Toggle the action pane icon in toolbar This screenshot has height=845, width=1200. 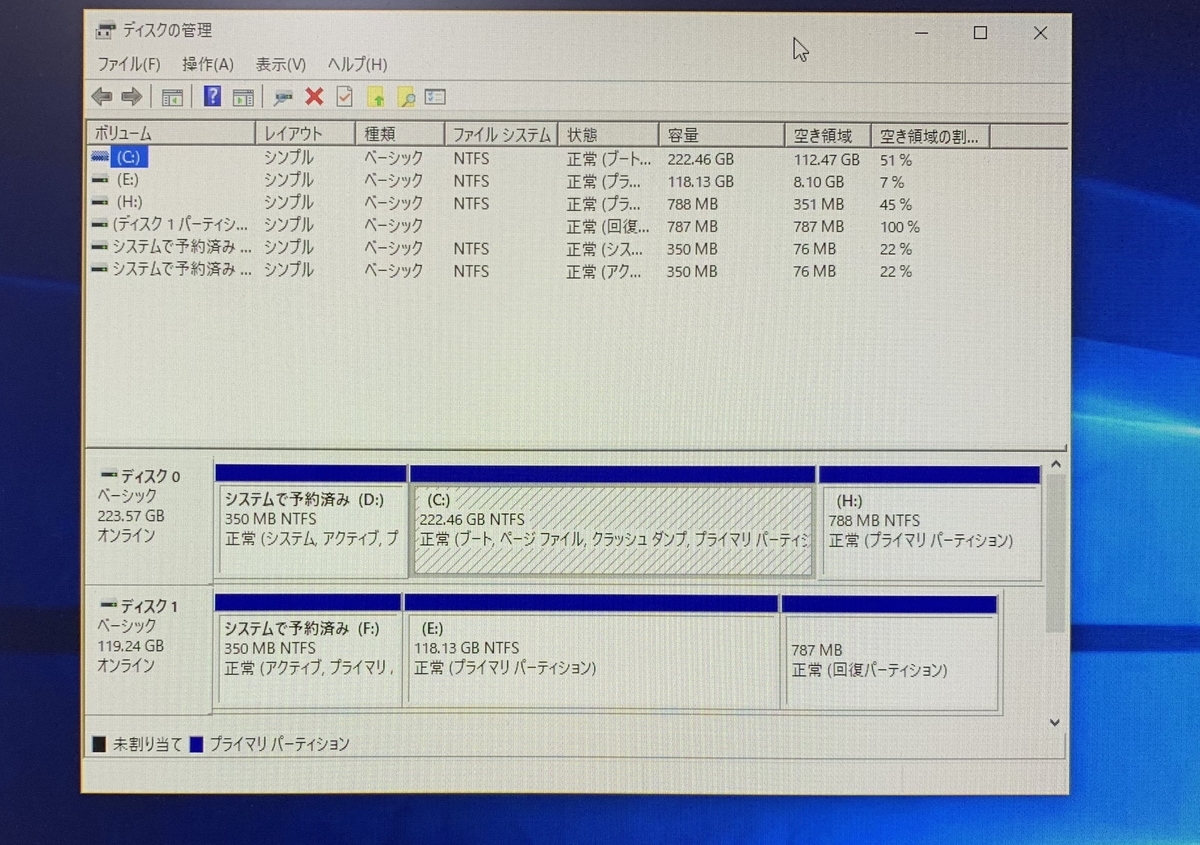pos(242,96)
